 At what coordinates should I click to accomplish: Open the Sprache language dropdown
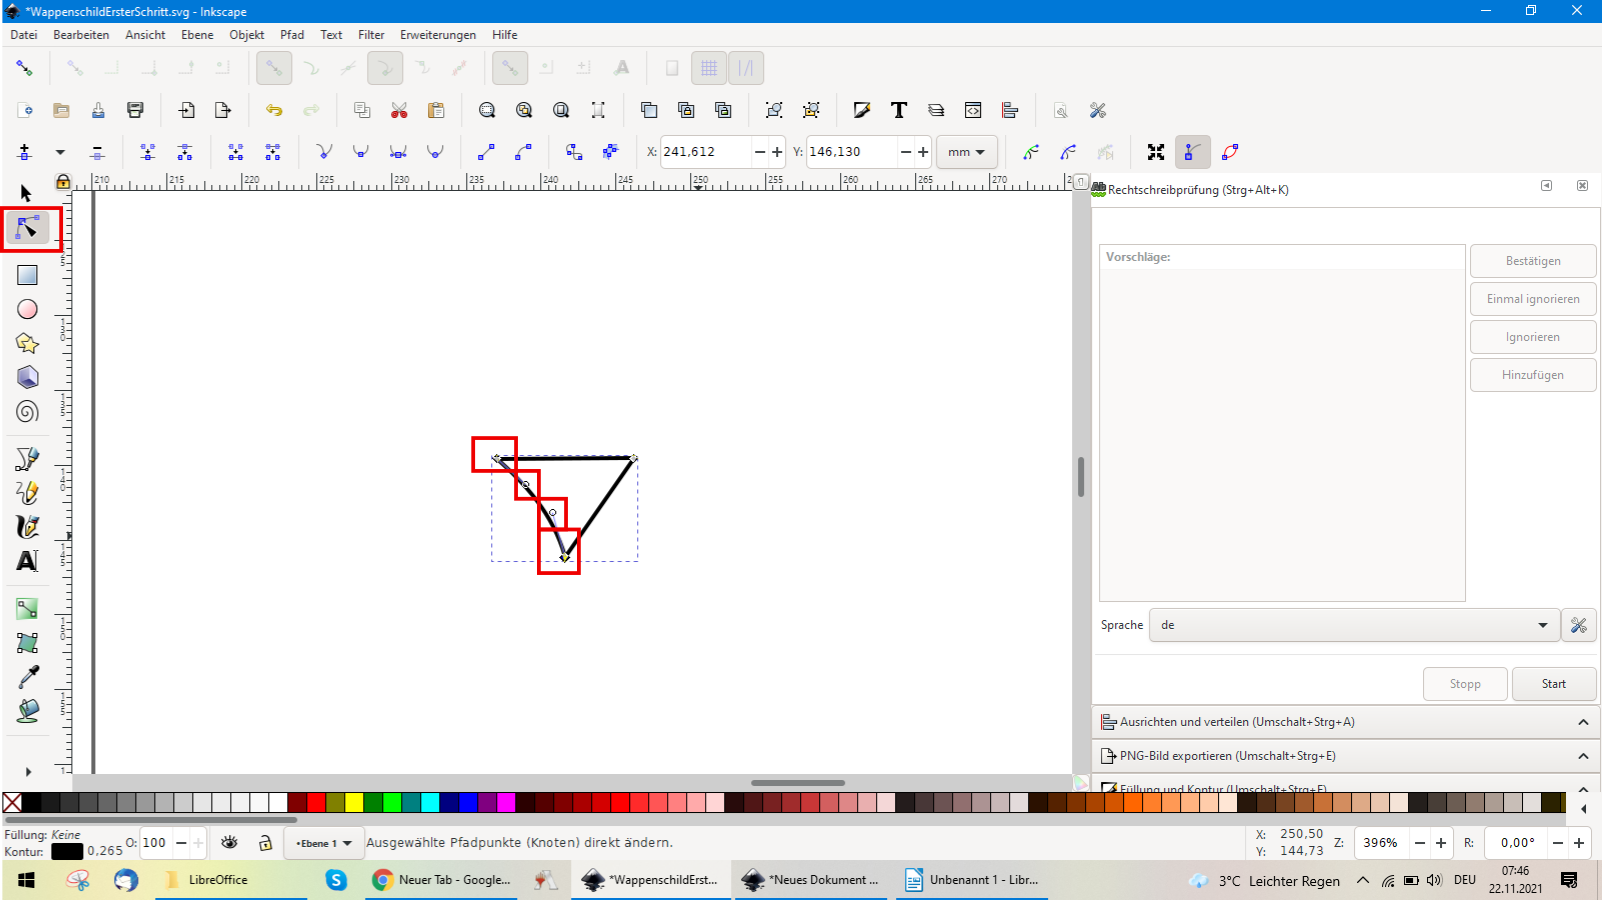[1353, 625]
